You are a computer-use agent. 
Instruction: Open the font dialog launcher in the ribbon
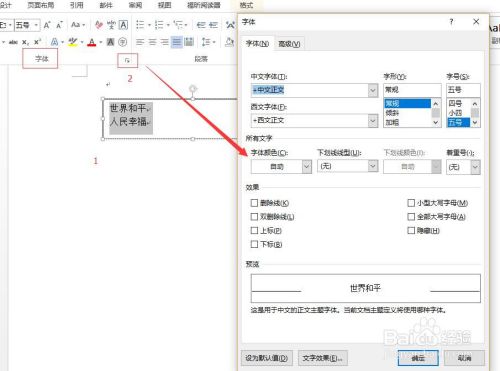[x=127, y=60]
